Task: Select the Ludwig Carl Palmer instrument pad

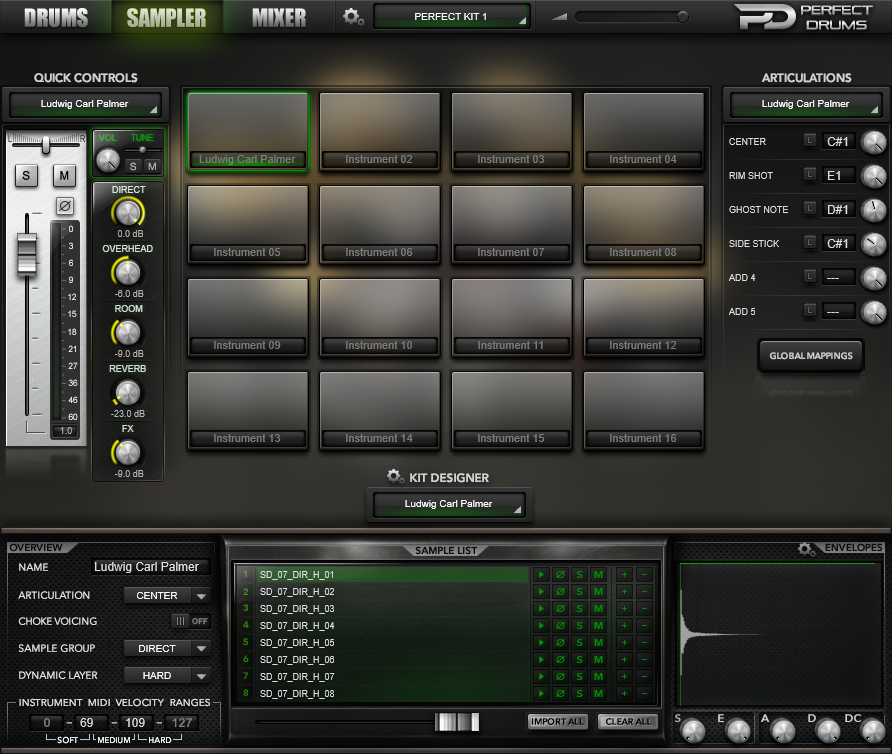Action: click(247, 131)
